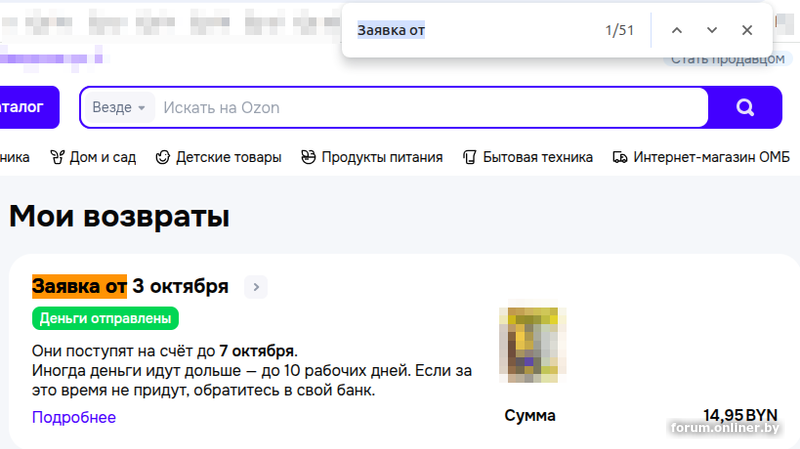800x449 pixels.
Task: Close the find-in-page bar
Action: [x=747, y=31]
